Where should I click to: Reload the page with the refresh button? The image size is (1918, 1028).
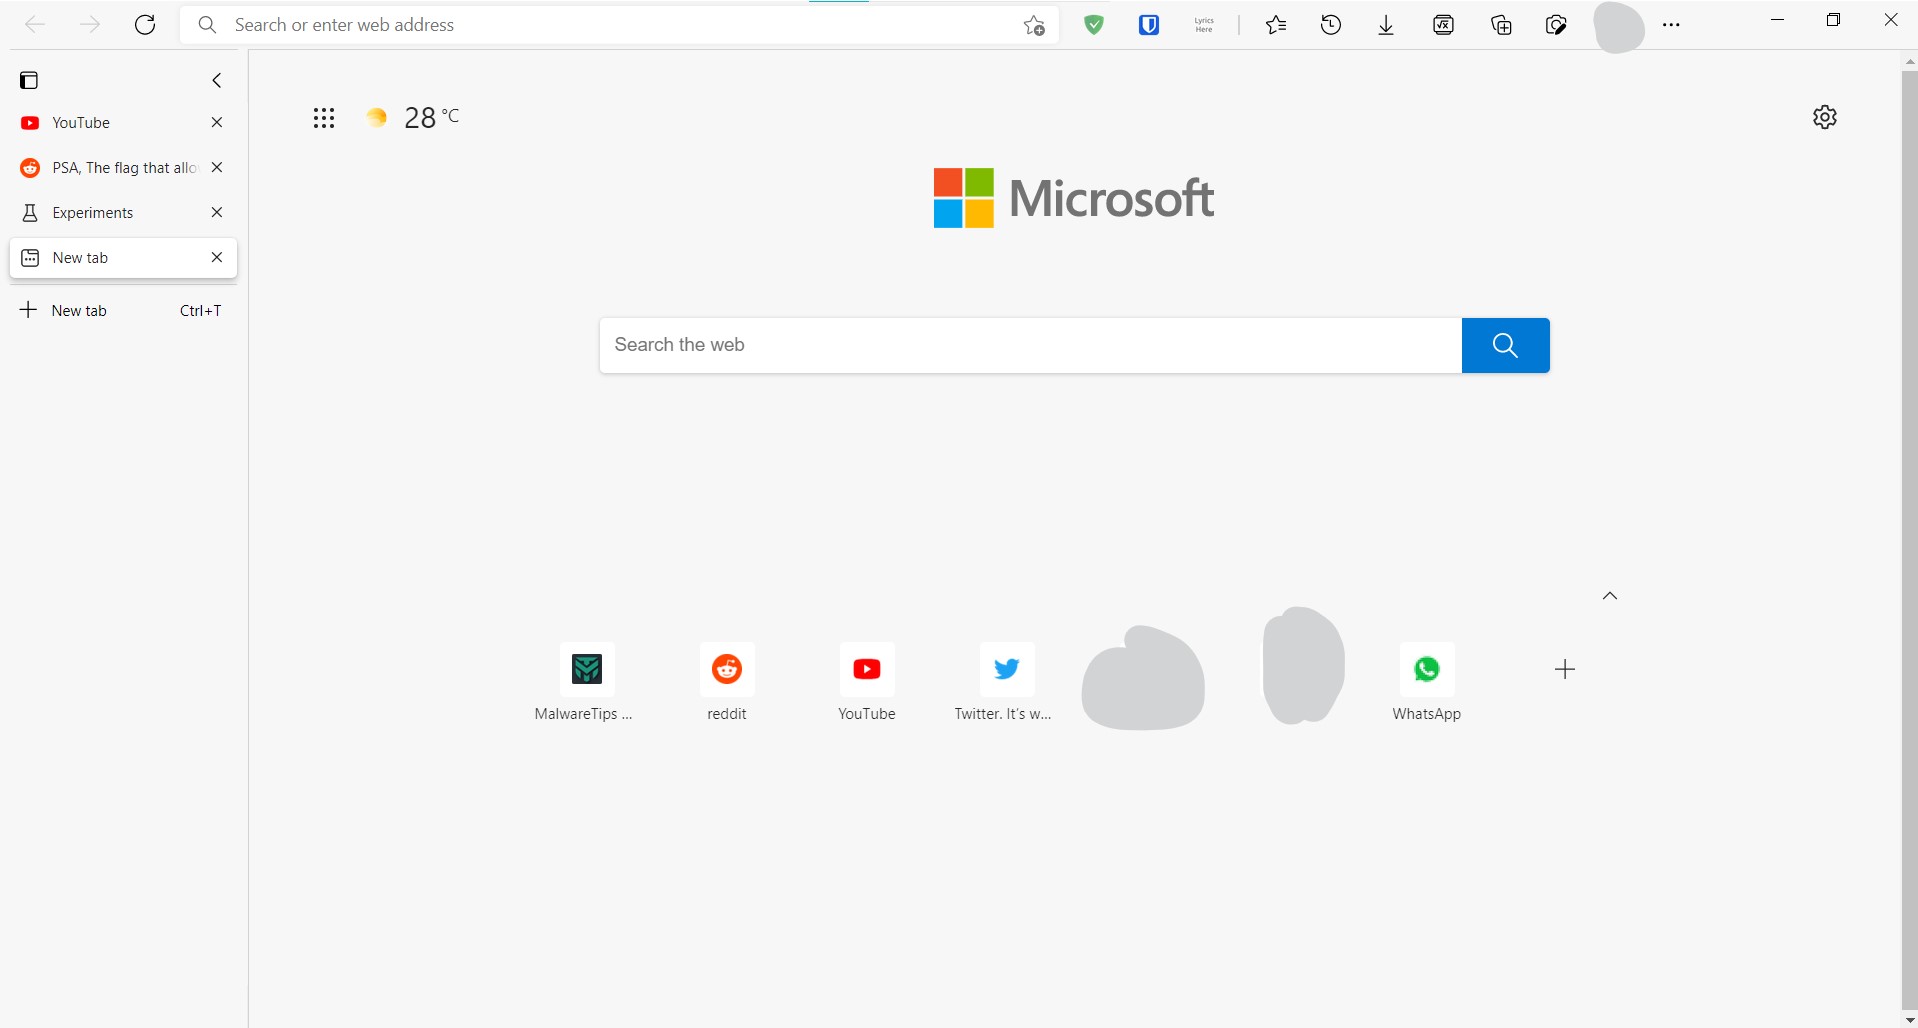point(145,25)
